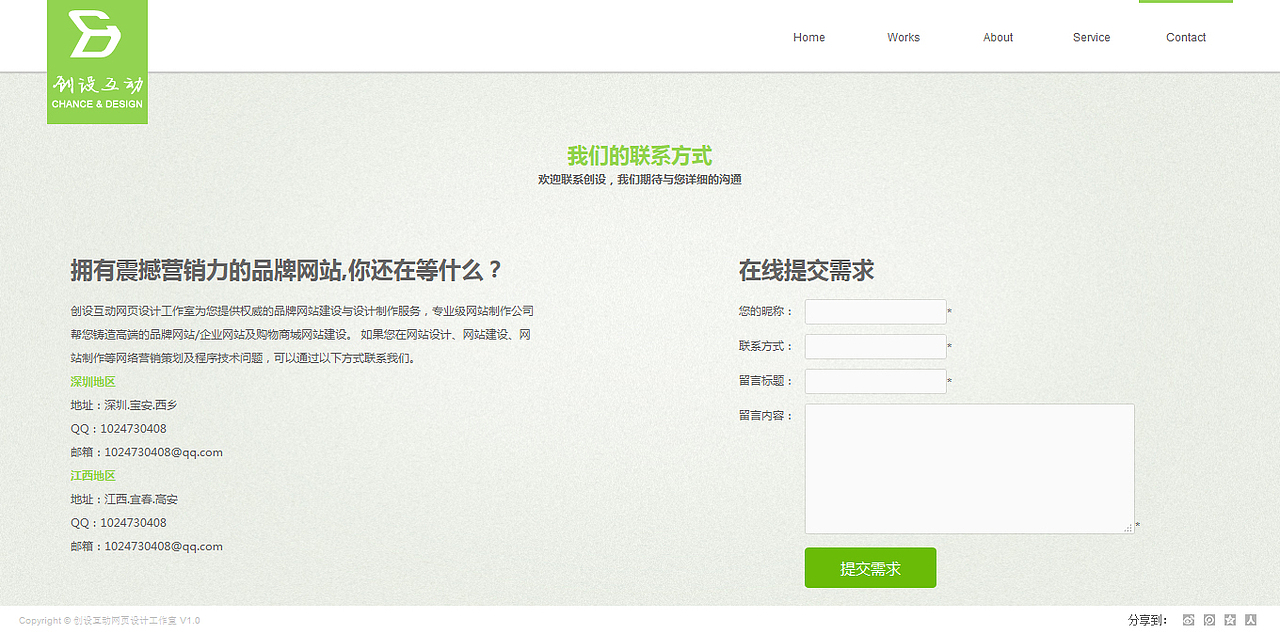The image size is (1280, 634).
Task: Click the footer copyright text
Action: point(109,621)
